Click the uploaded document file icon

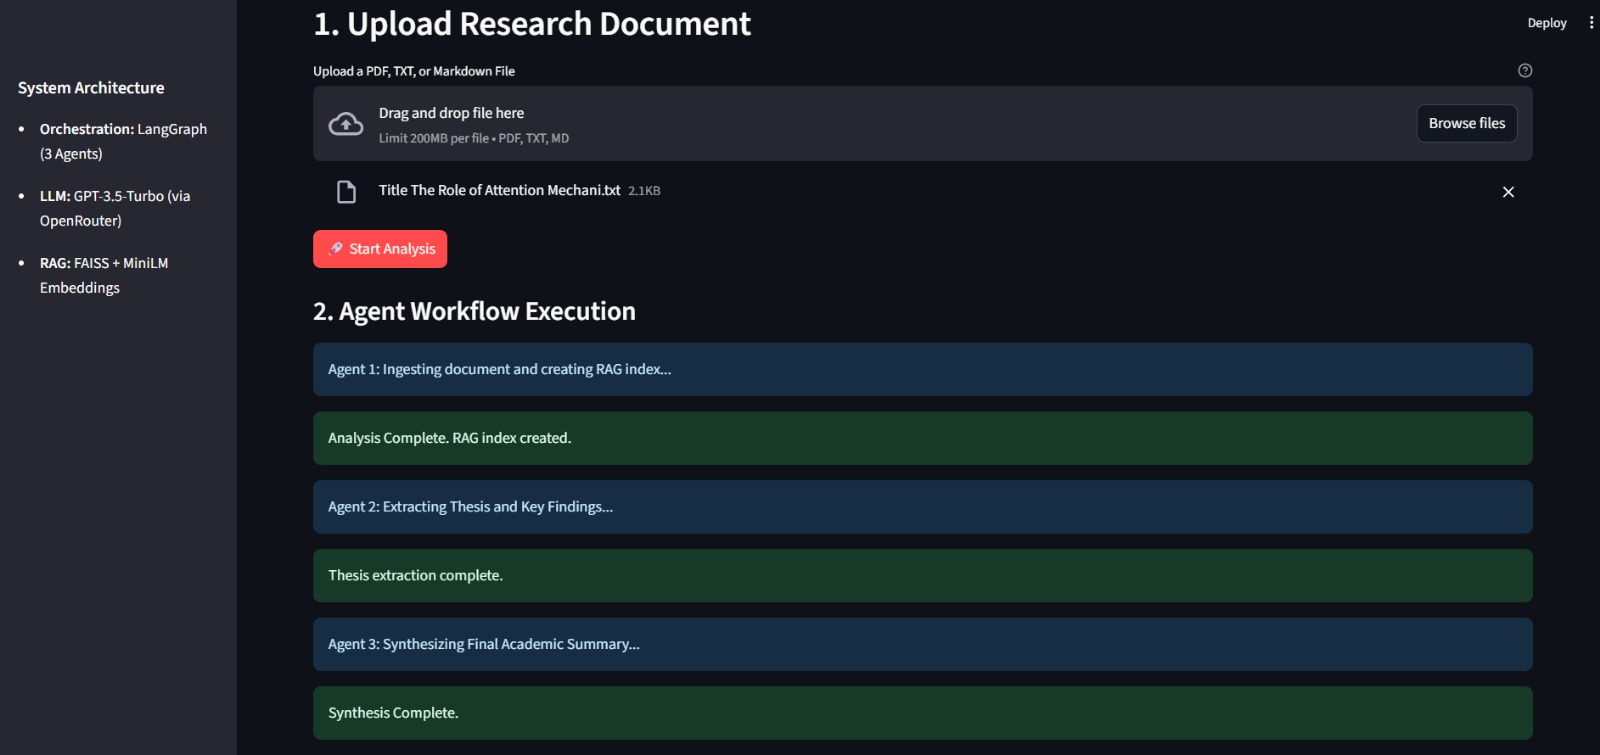(346, 192)
